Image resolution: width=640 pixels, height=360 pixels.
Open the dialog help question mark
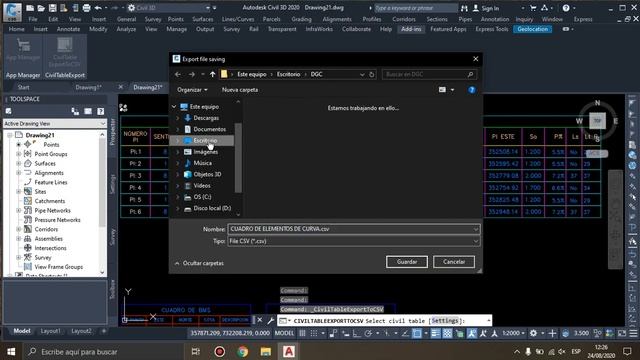click(x=472, y=90)
